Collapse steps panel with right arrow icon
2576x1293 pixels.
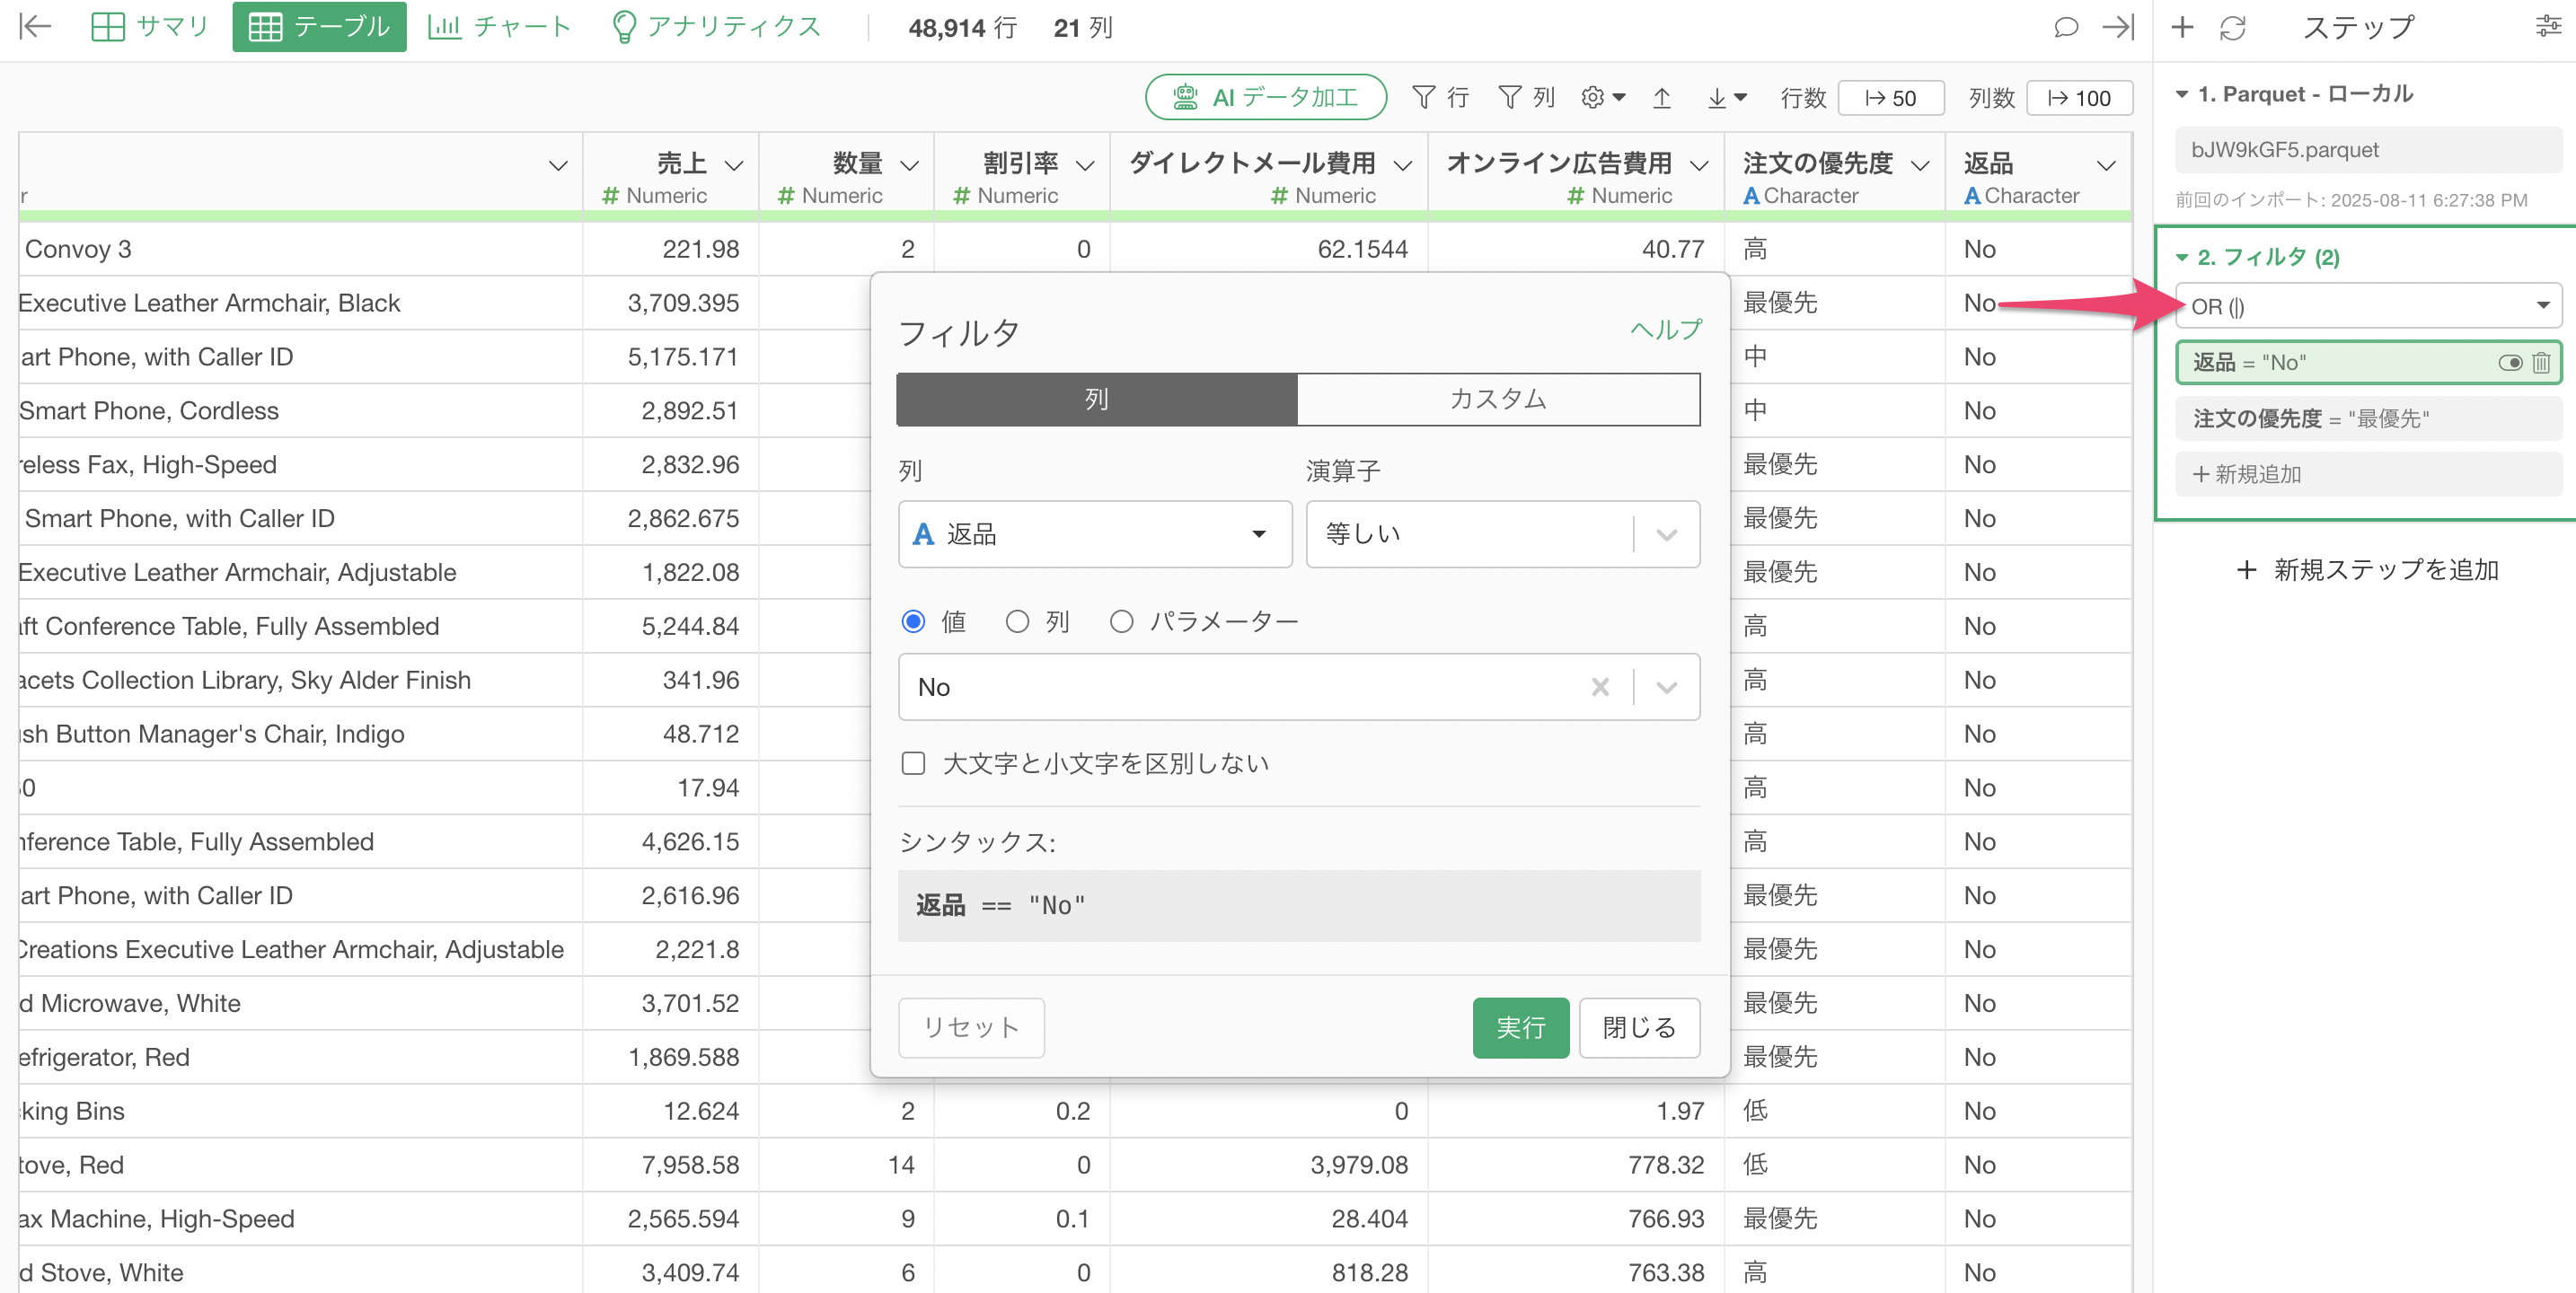point(2117,27)
